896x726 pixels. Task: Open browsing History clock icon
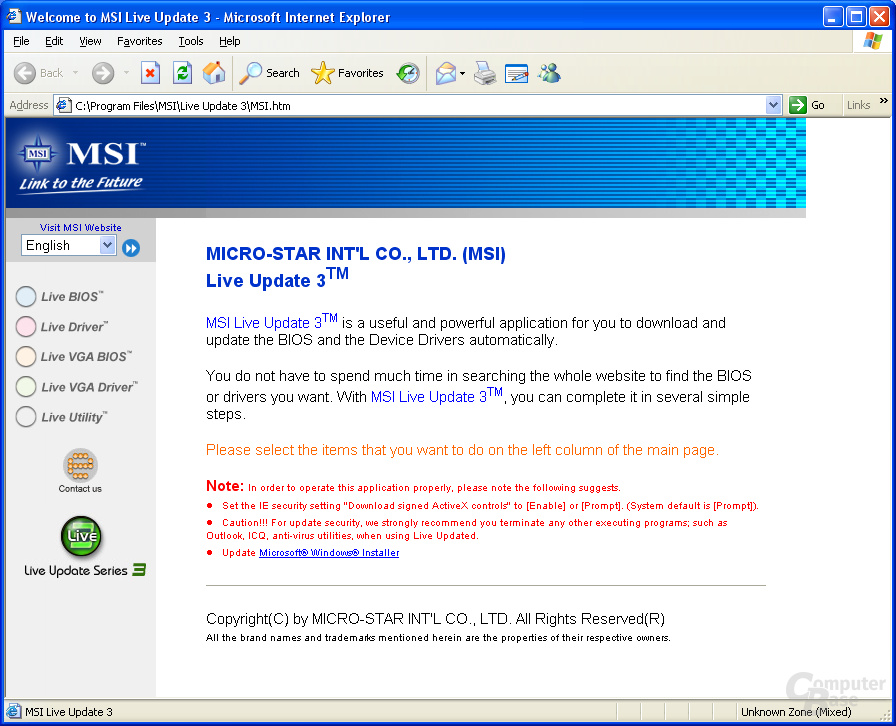pos(408,73)
